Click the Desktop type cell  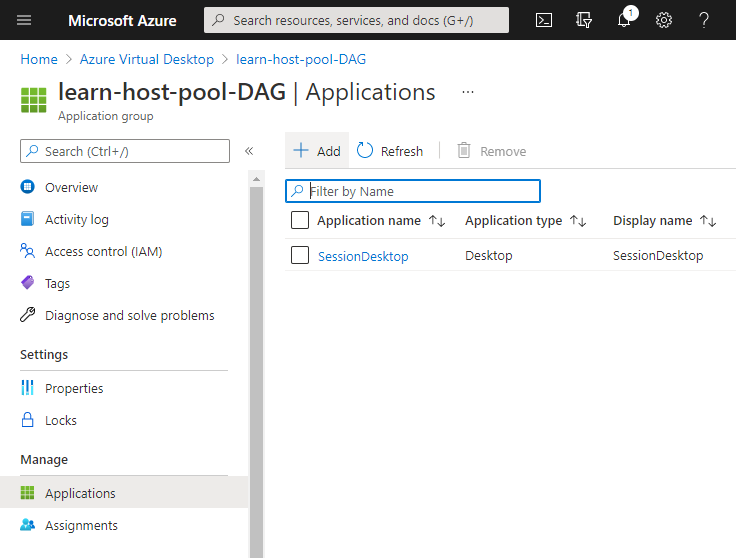point(489,255)
